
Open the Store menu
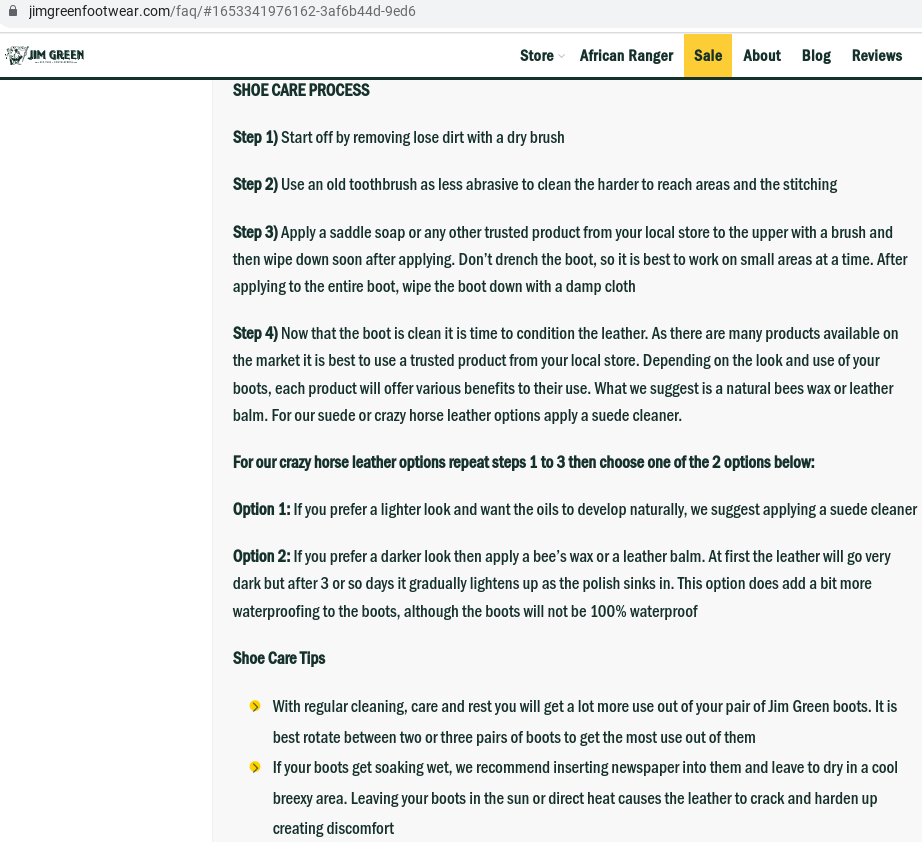536,55
